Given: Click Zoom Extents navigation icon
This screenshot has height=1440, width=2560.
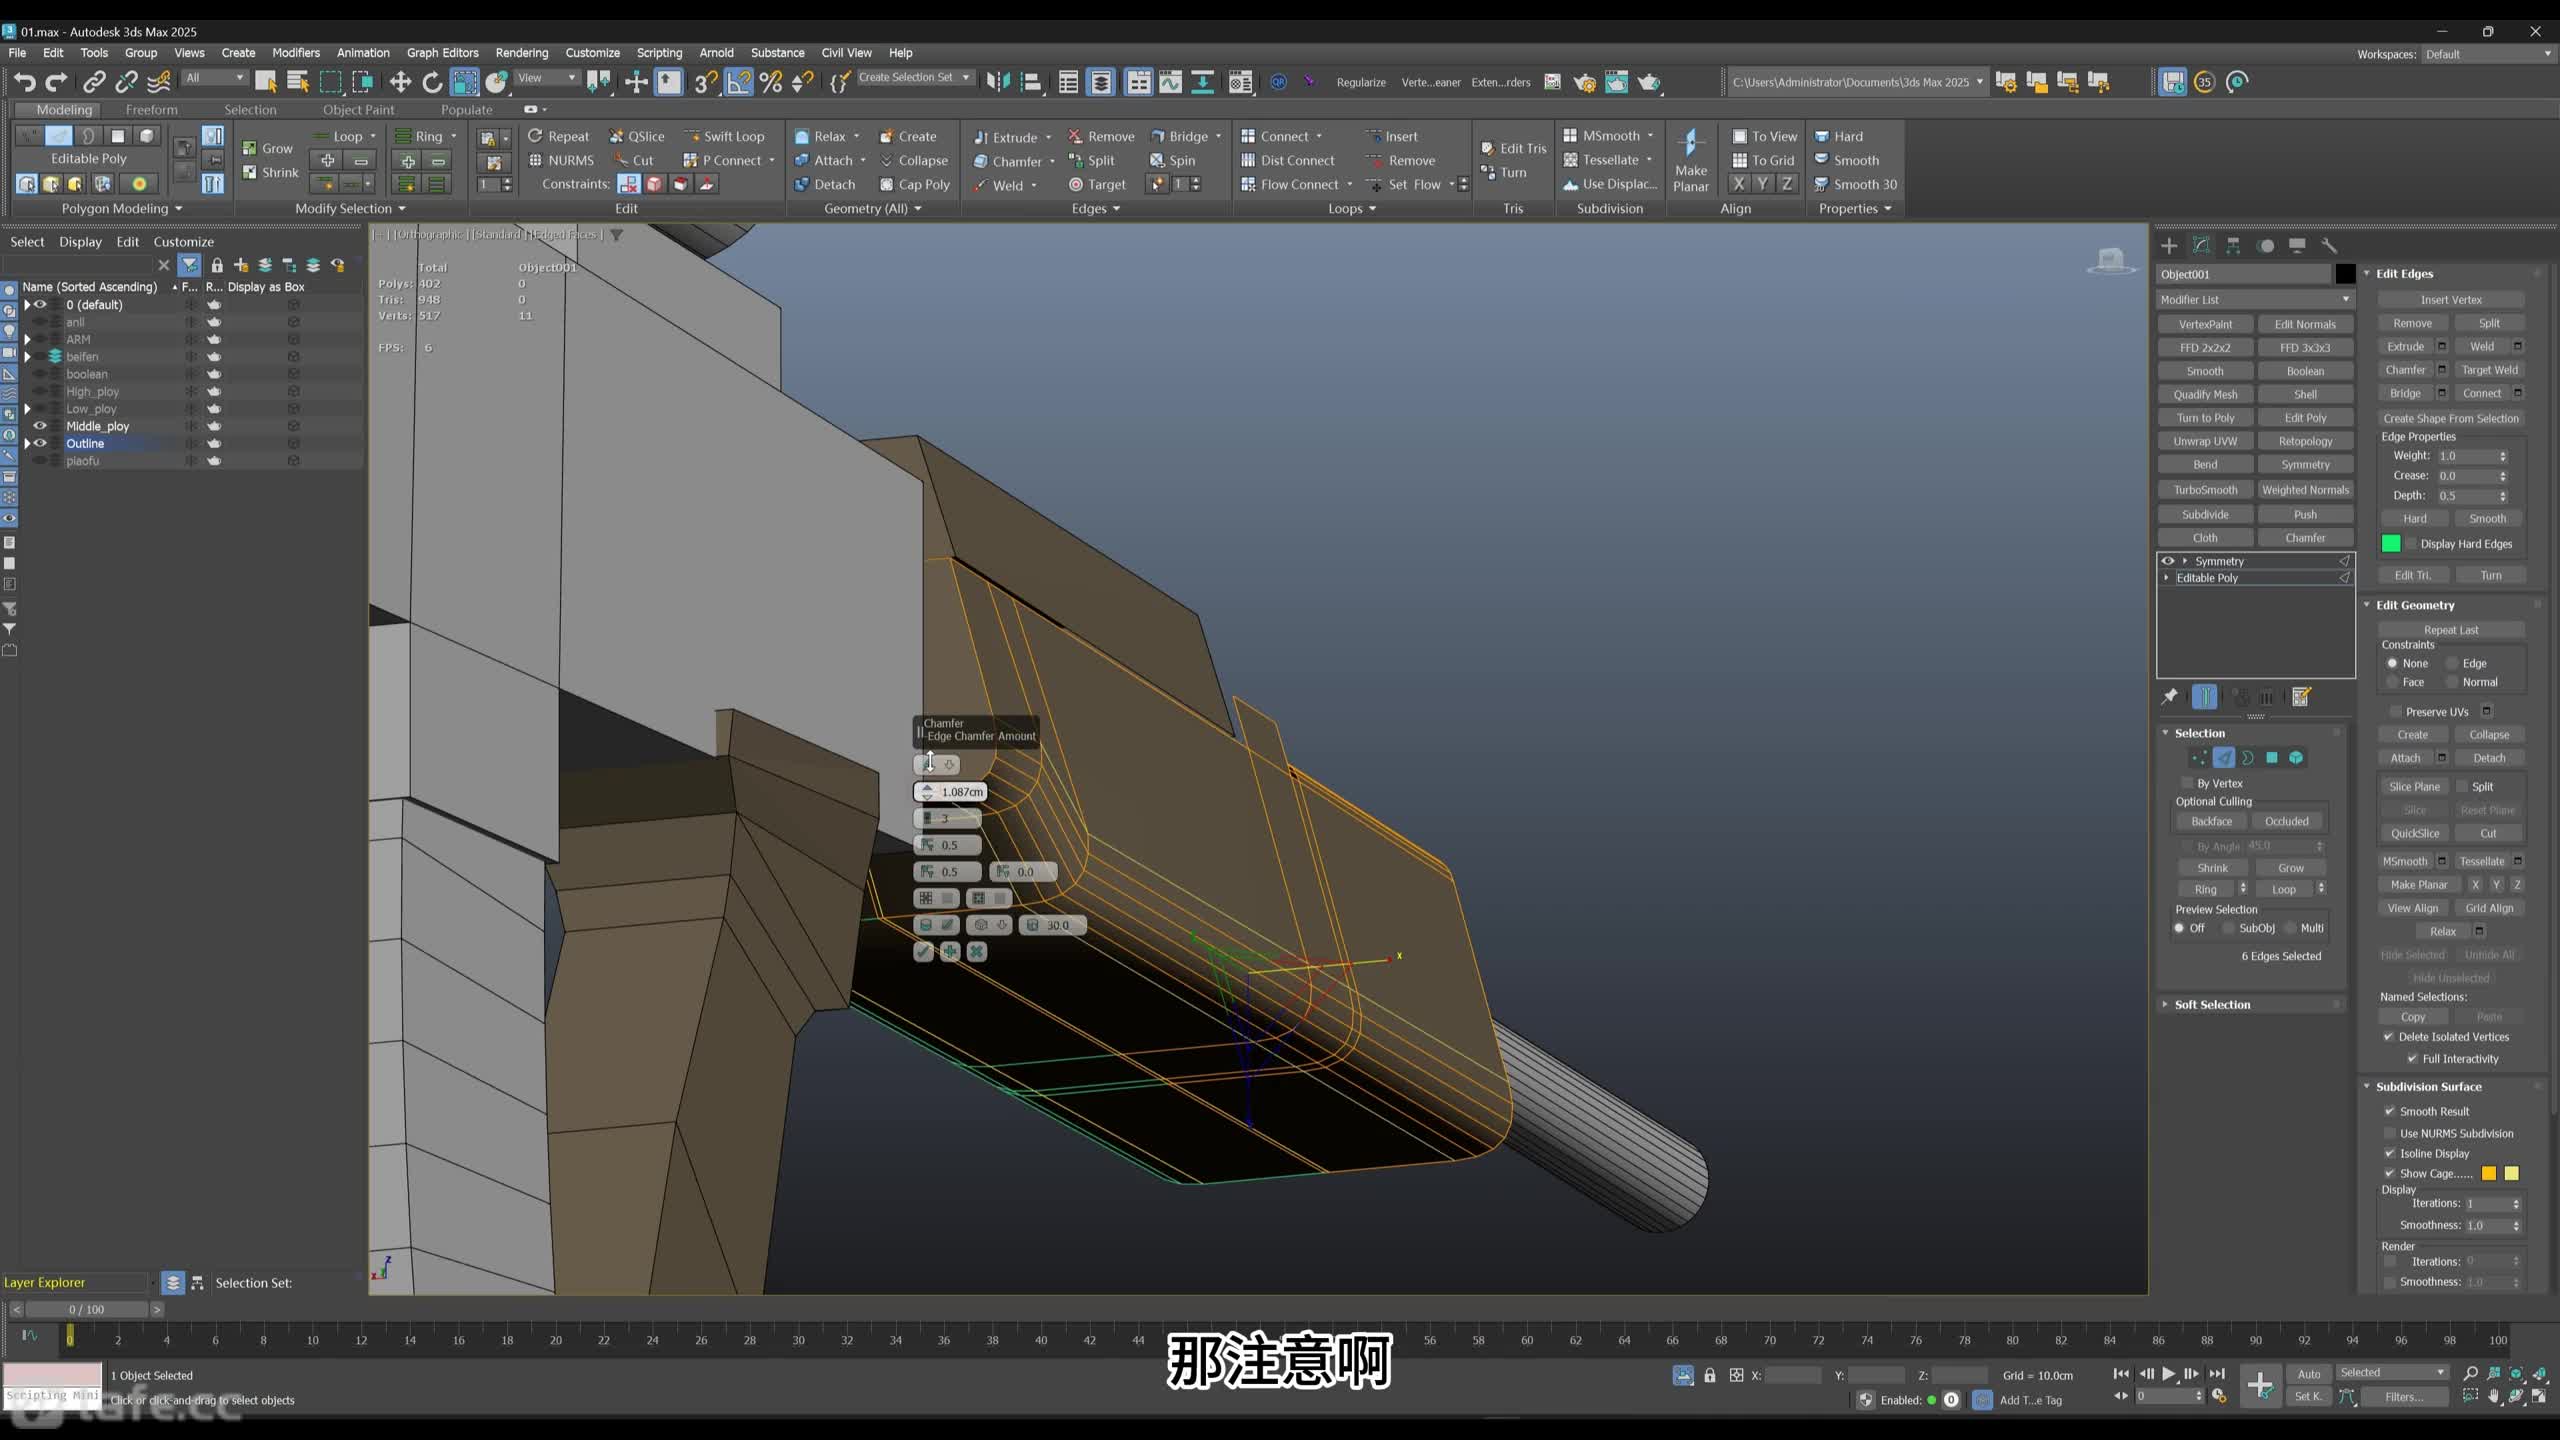Looking at the screenshot, I should (2517, 1374).
